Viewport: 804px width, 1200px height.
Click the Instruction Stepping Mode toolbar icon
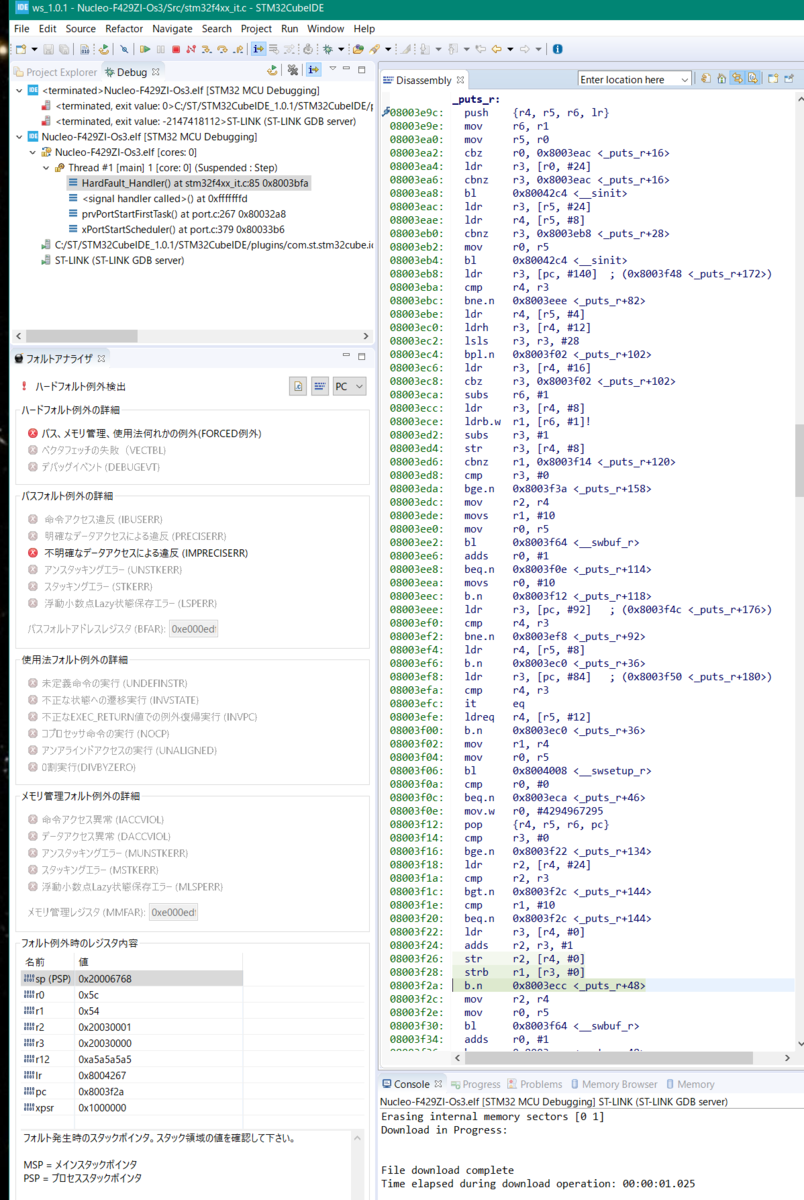(259, 48)
